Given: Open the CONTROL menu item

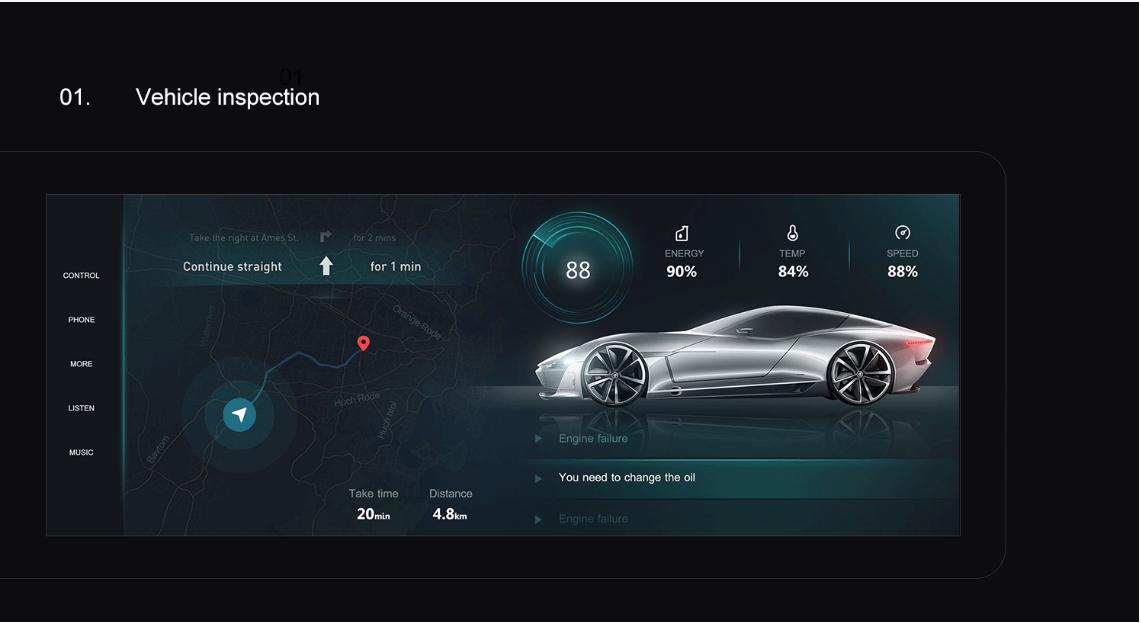Looking at the screenshot, I should point(81,275).
